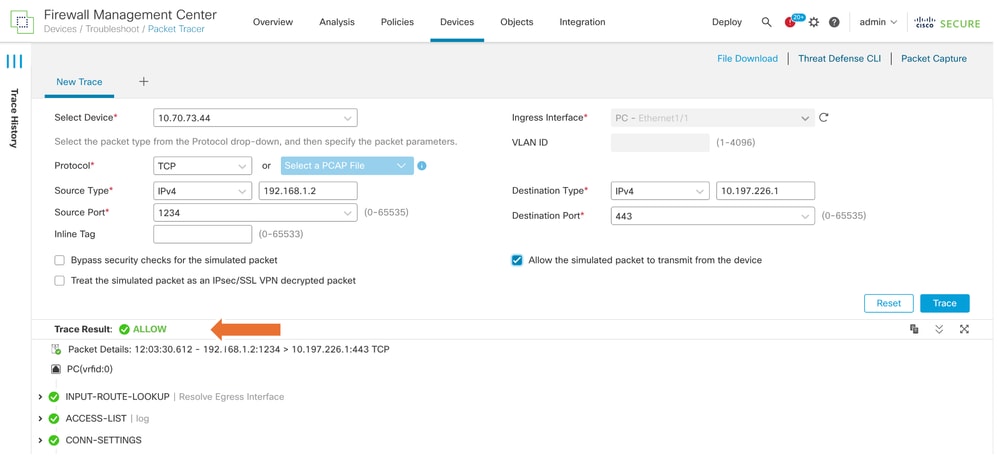Click the Cisco Secure logo
The image size is (998, 475).
click(x=947, y=22)
